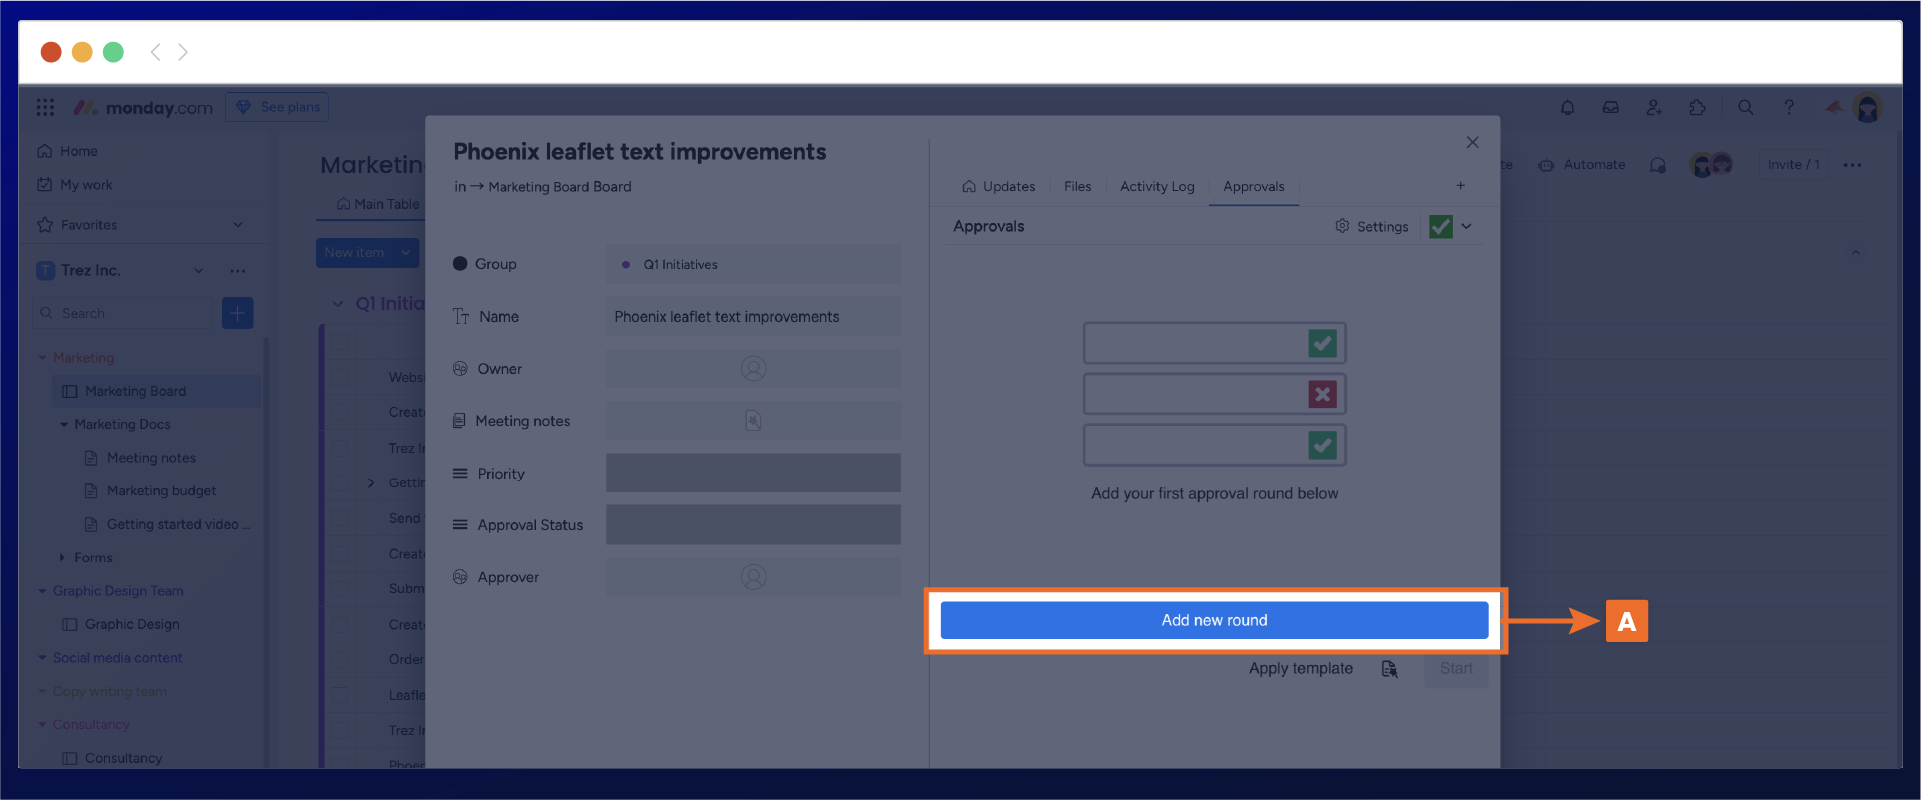This screenshot has height=800, width=1921.
Task: Toggle the green approvals checkmark box
Action: coord(1440,227)
